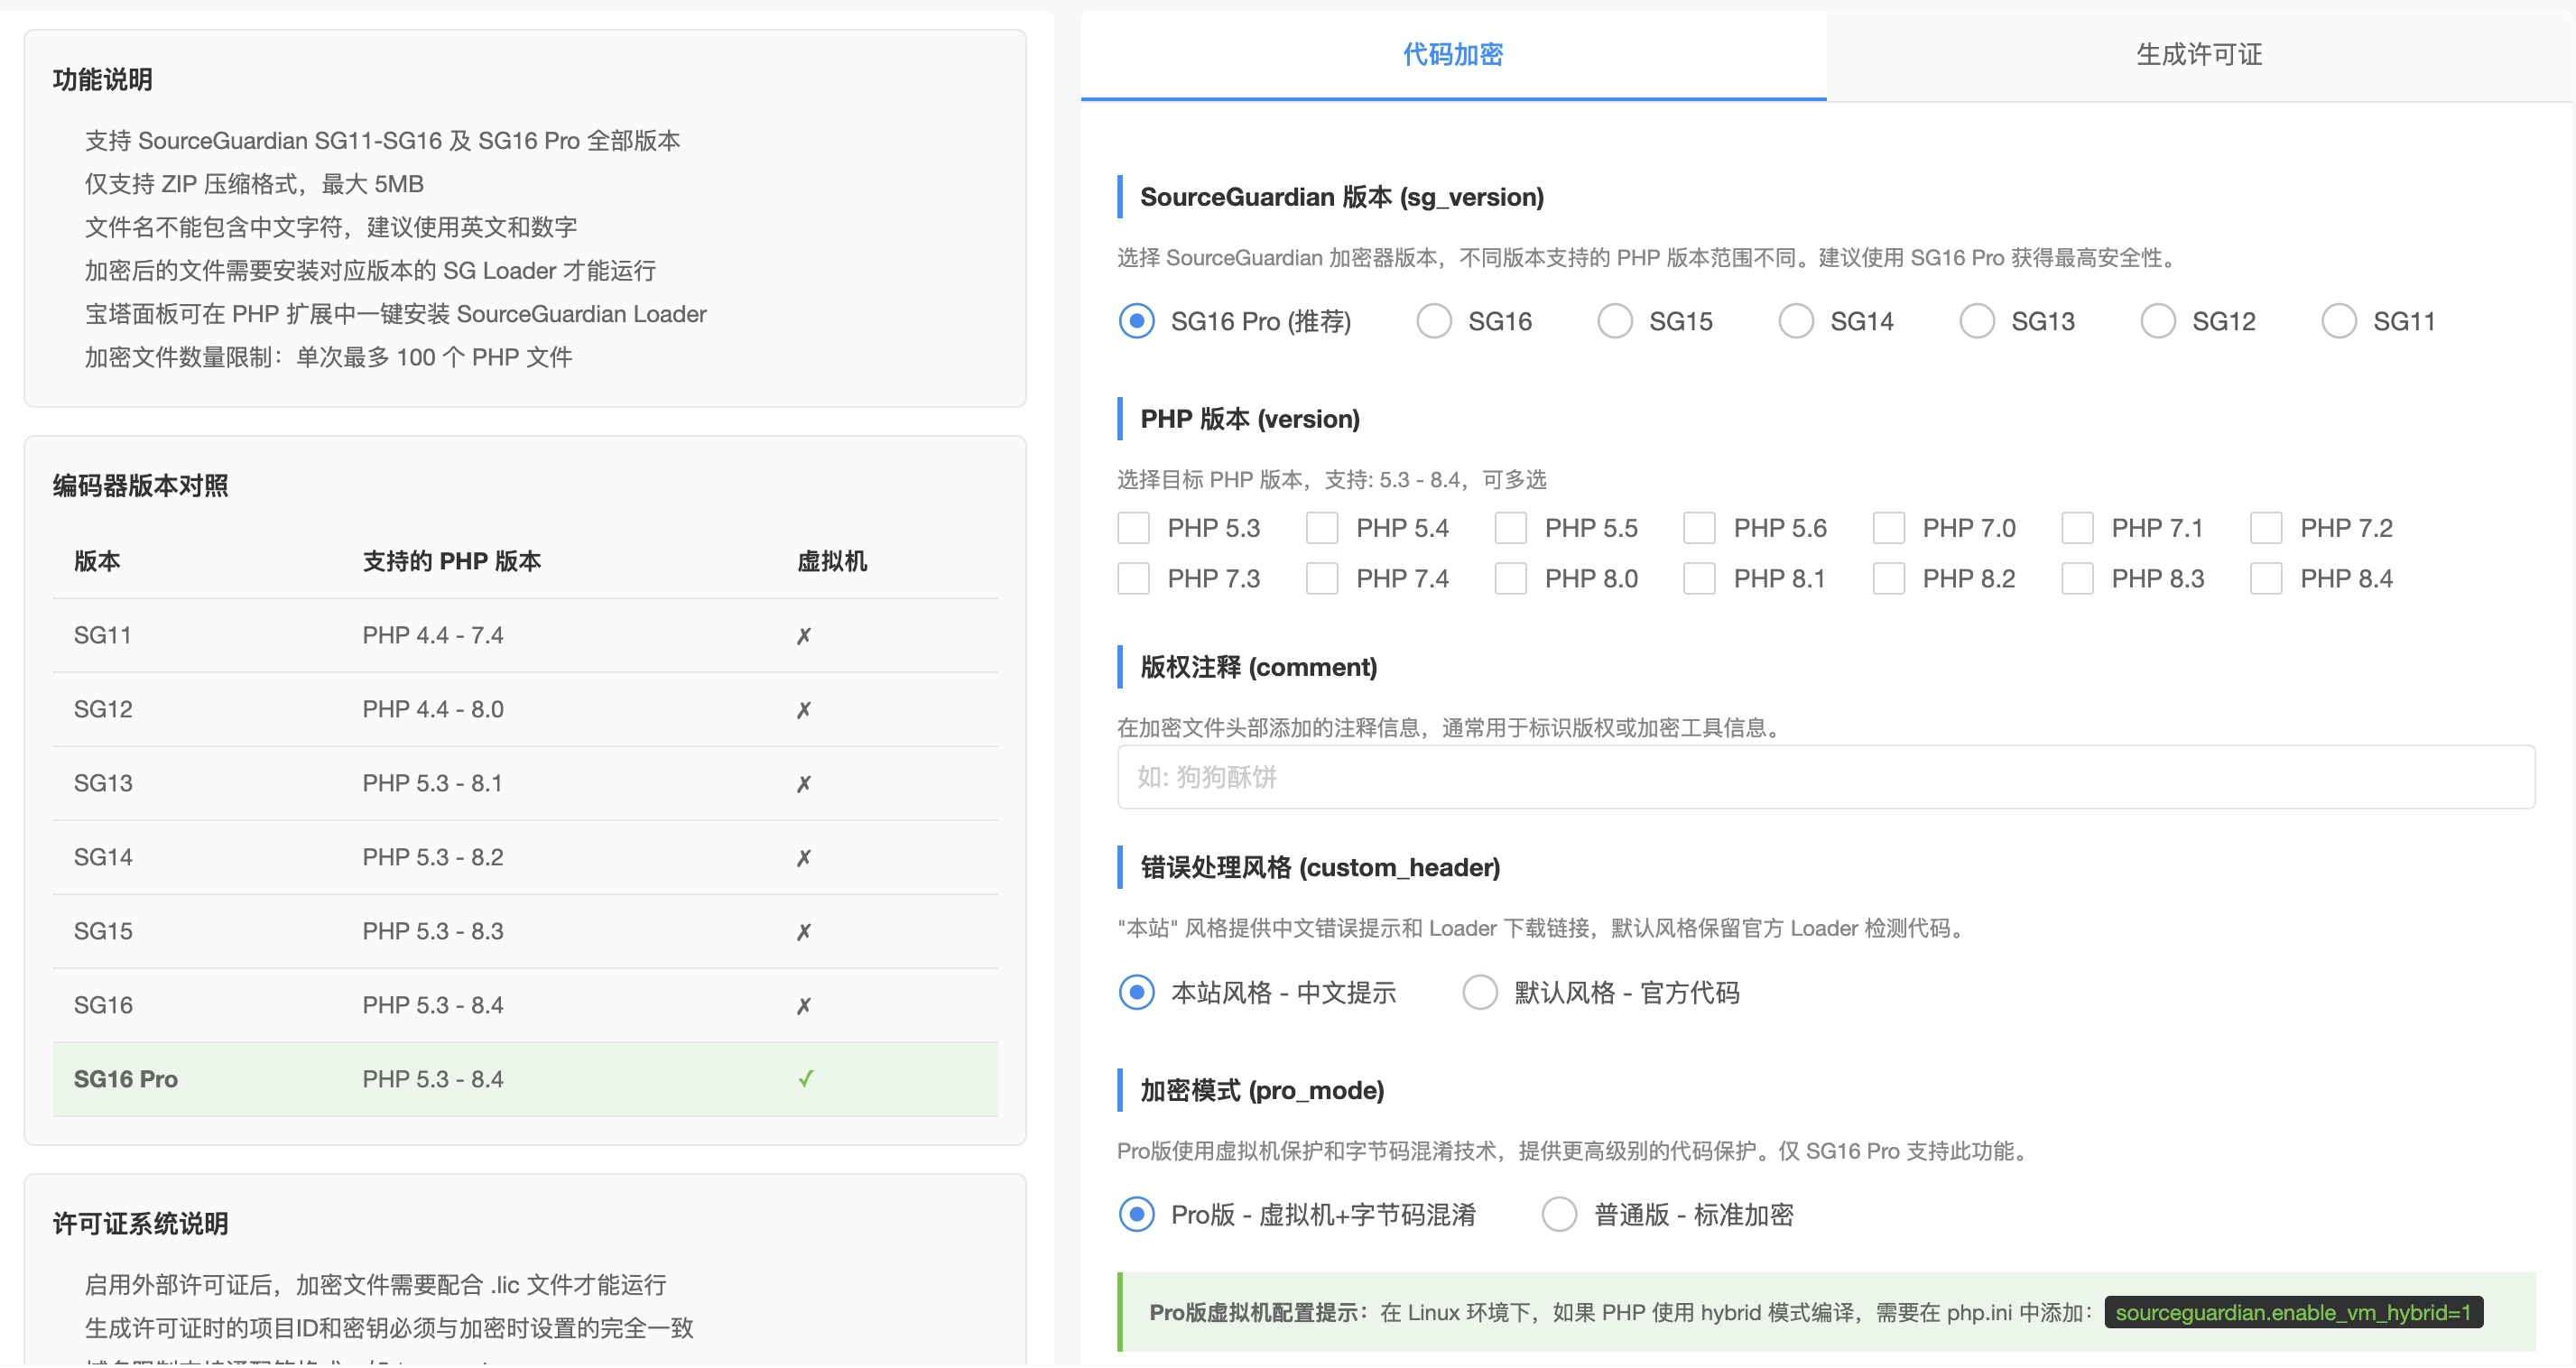This screenshot has height=1368, width=2576.
Task: Switch to the 代码加密 tab
Action: pyautogui.click(x=1452, y=55)
